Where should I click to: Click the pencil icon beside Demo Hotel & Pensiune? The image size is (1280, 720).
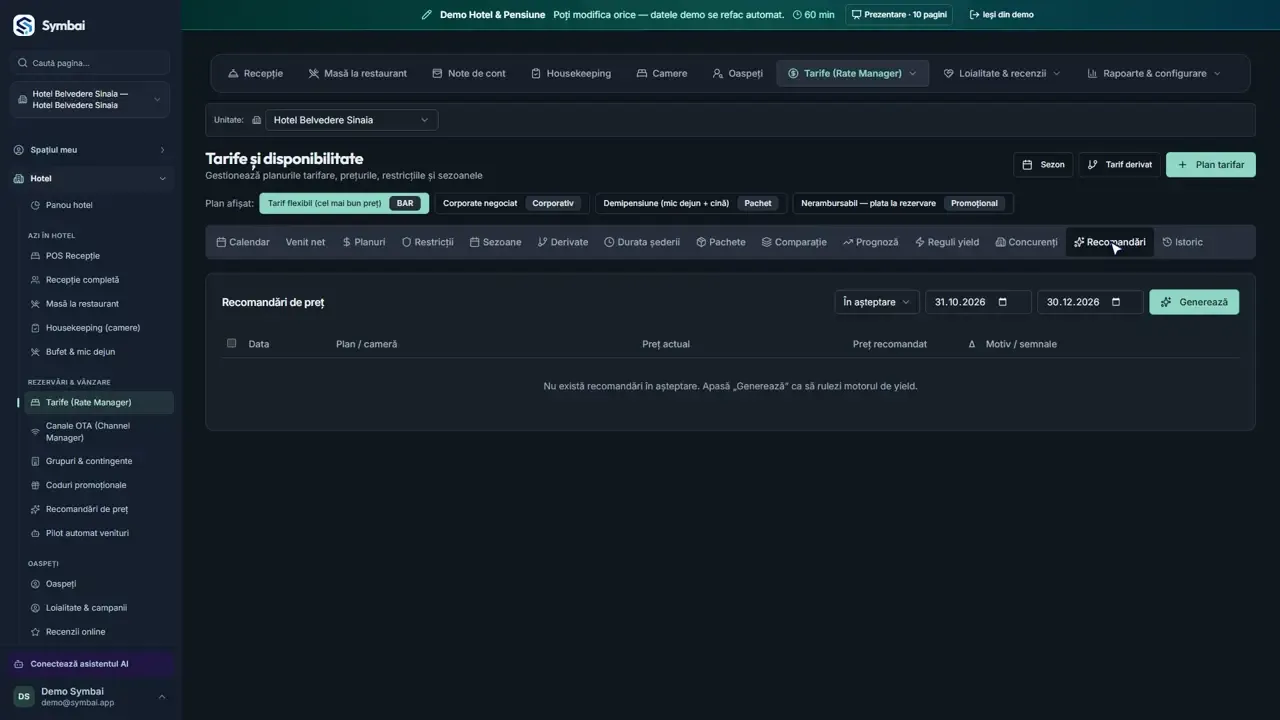click(427, 15)
